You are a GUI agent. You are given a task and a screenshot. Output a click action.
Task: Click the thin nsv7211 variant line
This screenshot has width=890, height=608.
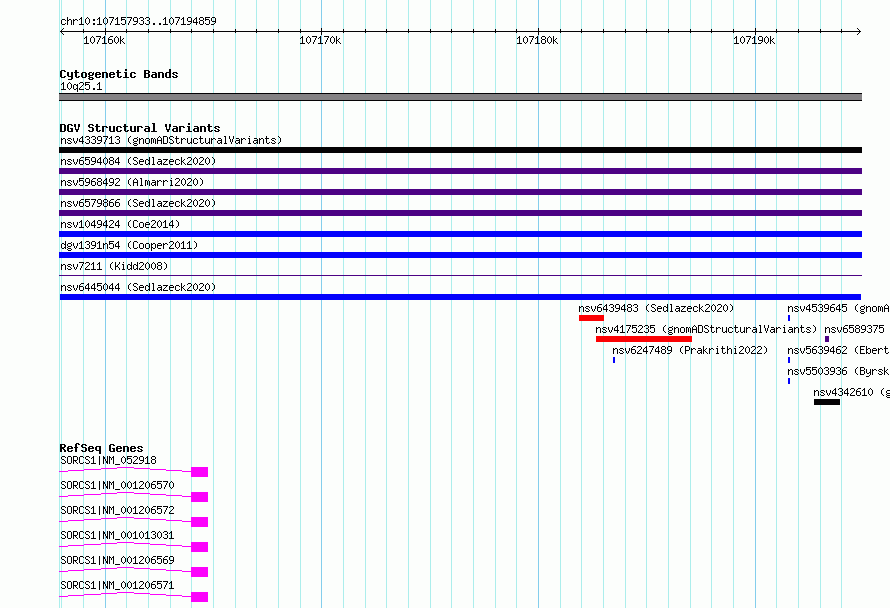(460, 276)
